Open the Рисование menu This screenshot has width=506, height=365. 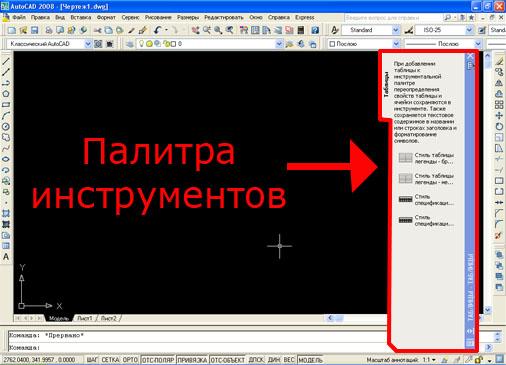click(158, 17)
